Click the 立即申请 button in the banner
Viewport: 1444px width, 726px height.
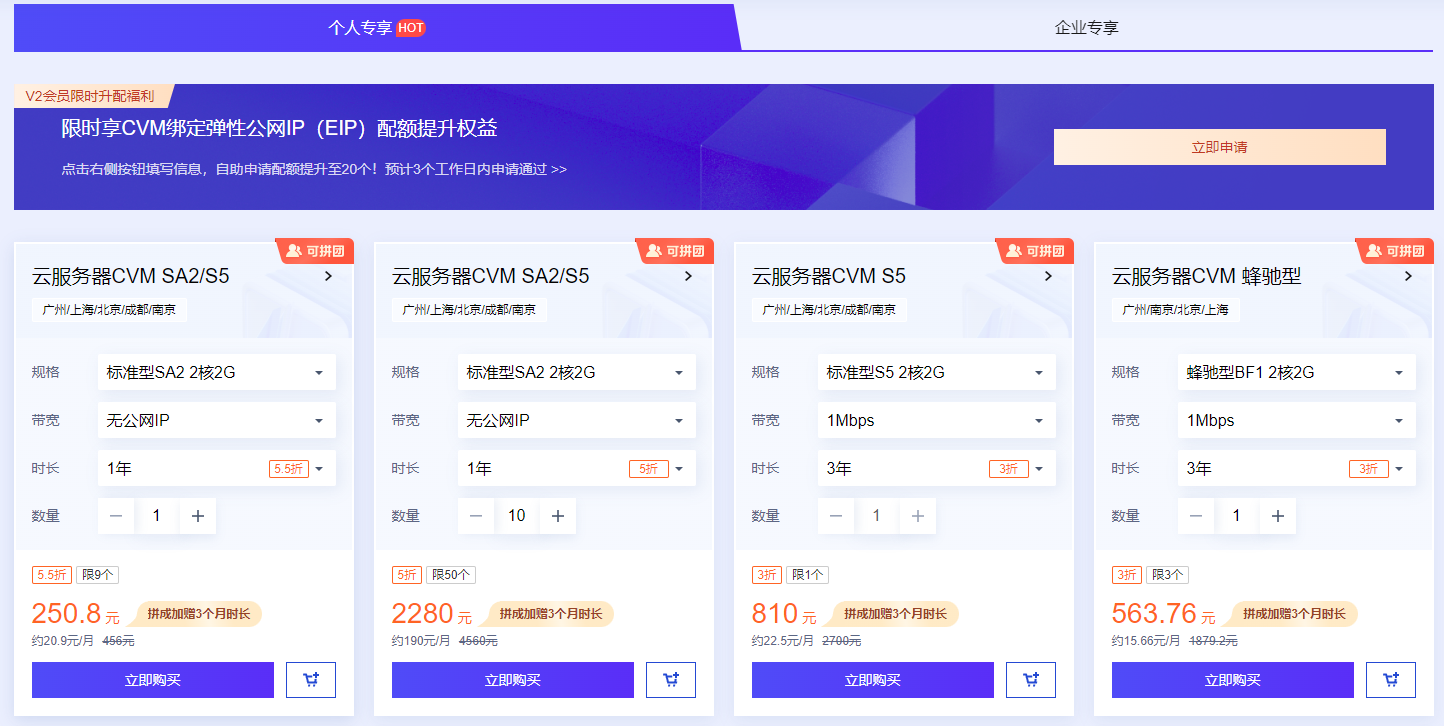(1220, 147)
